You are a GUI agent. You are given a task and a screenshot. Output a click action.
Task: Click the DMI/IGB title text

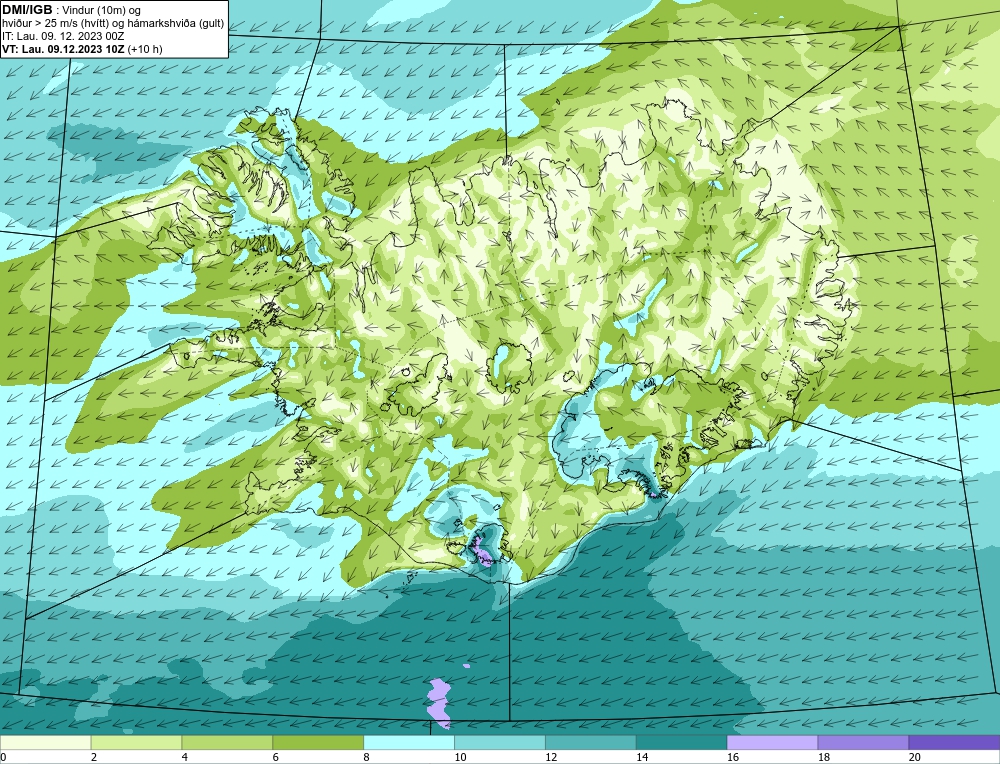pos(27,10)
